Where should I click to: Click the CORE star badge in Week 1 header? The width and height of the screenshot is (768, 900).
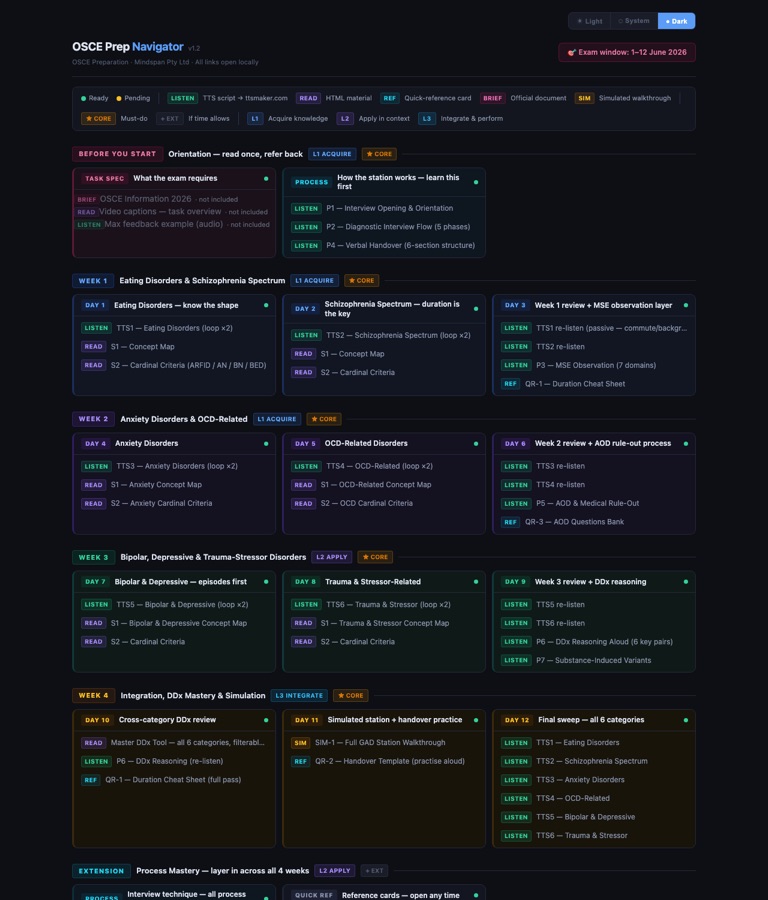[362, 281]
